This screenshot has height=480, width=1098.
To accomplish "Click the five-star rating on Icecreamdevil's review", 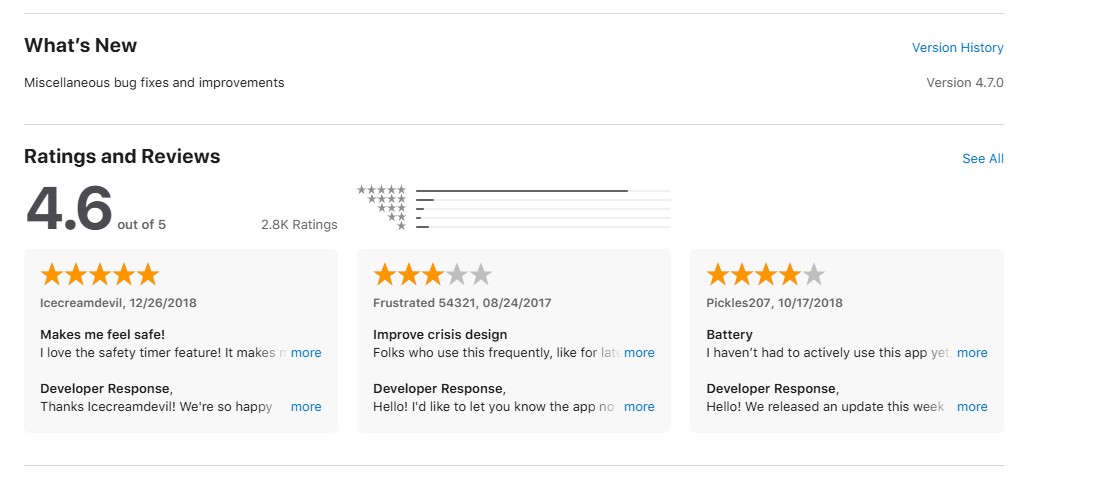I will tap(99, 275).
